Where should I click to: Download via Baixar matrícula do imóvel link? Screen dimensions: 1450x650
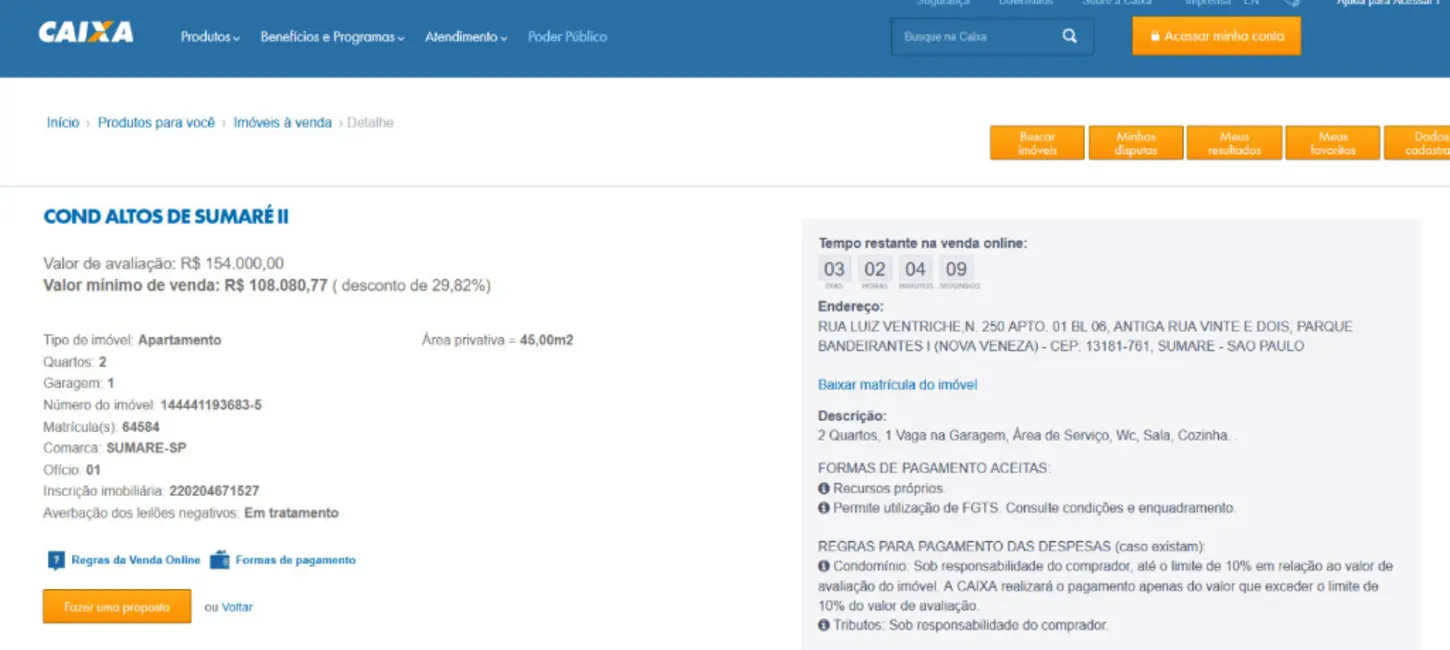click(897, 385)
